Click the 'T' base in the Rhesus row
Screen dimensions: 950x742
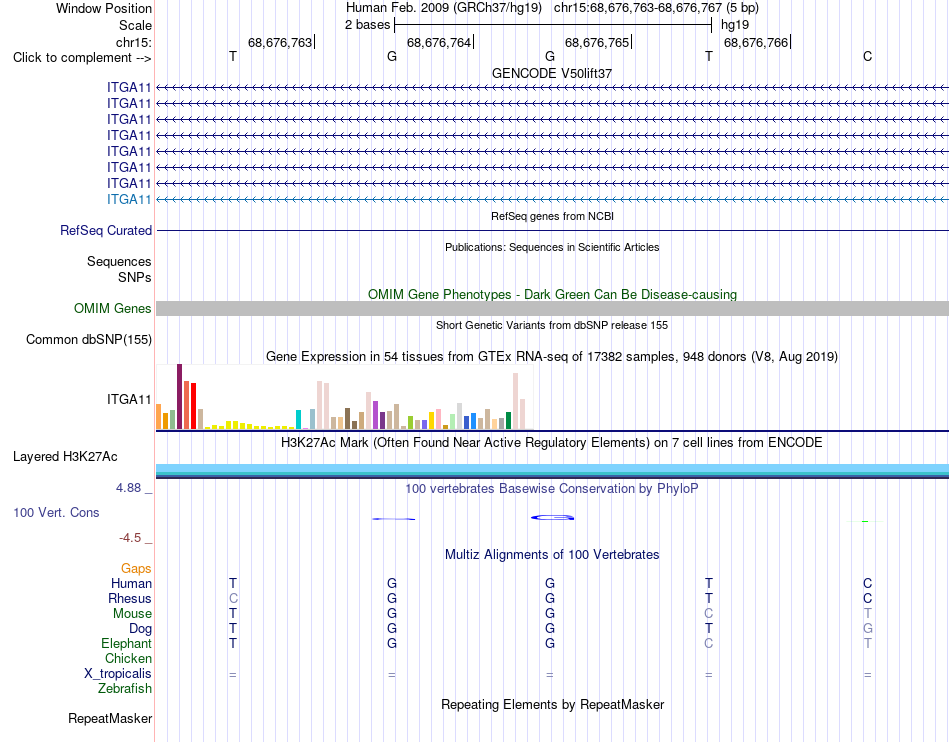[x=709, y=598]
